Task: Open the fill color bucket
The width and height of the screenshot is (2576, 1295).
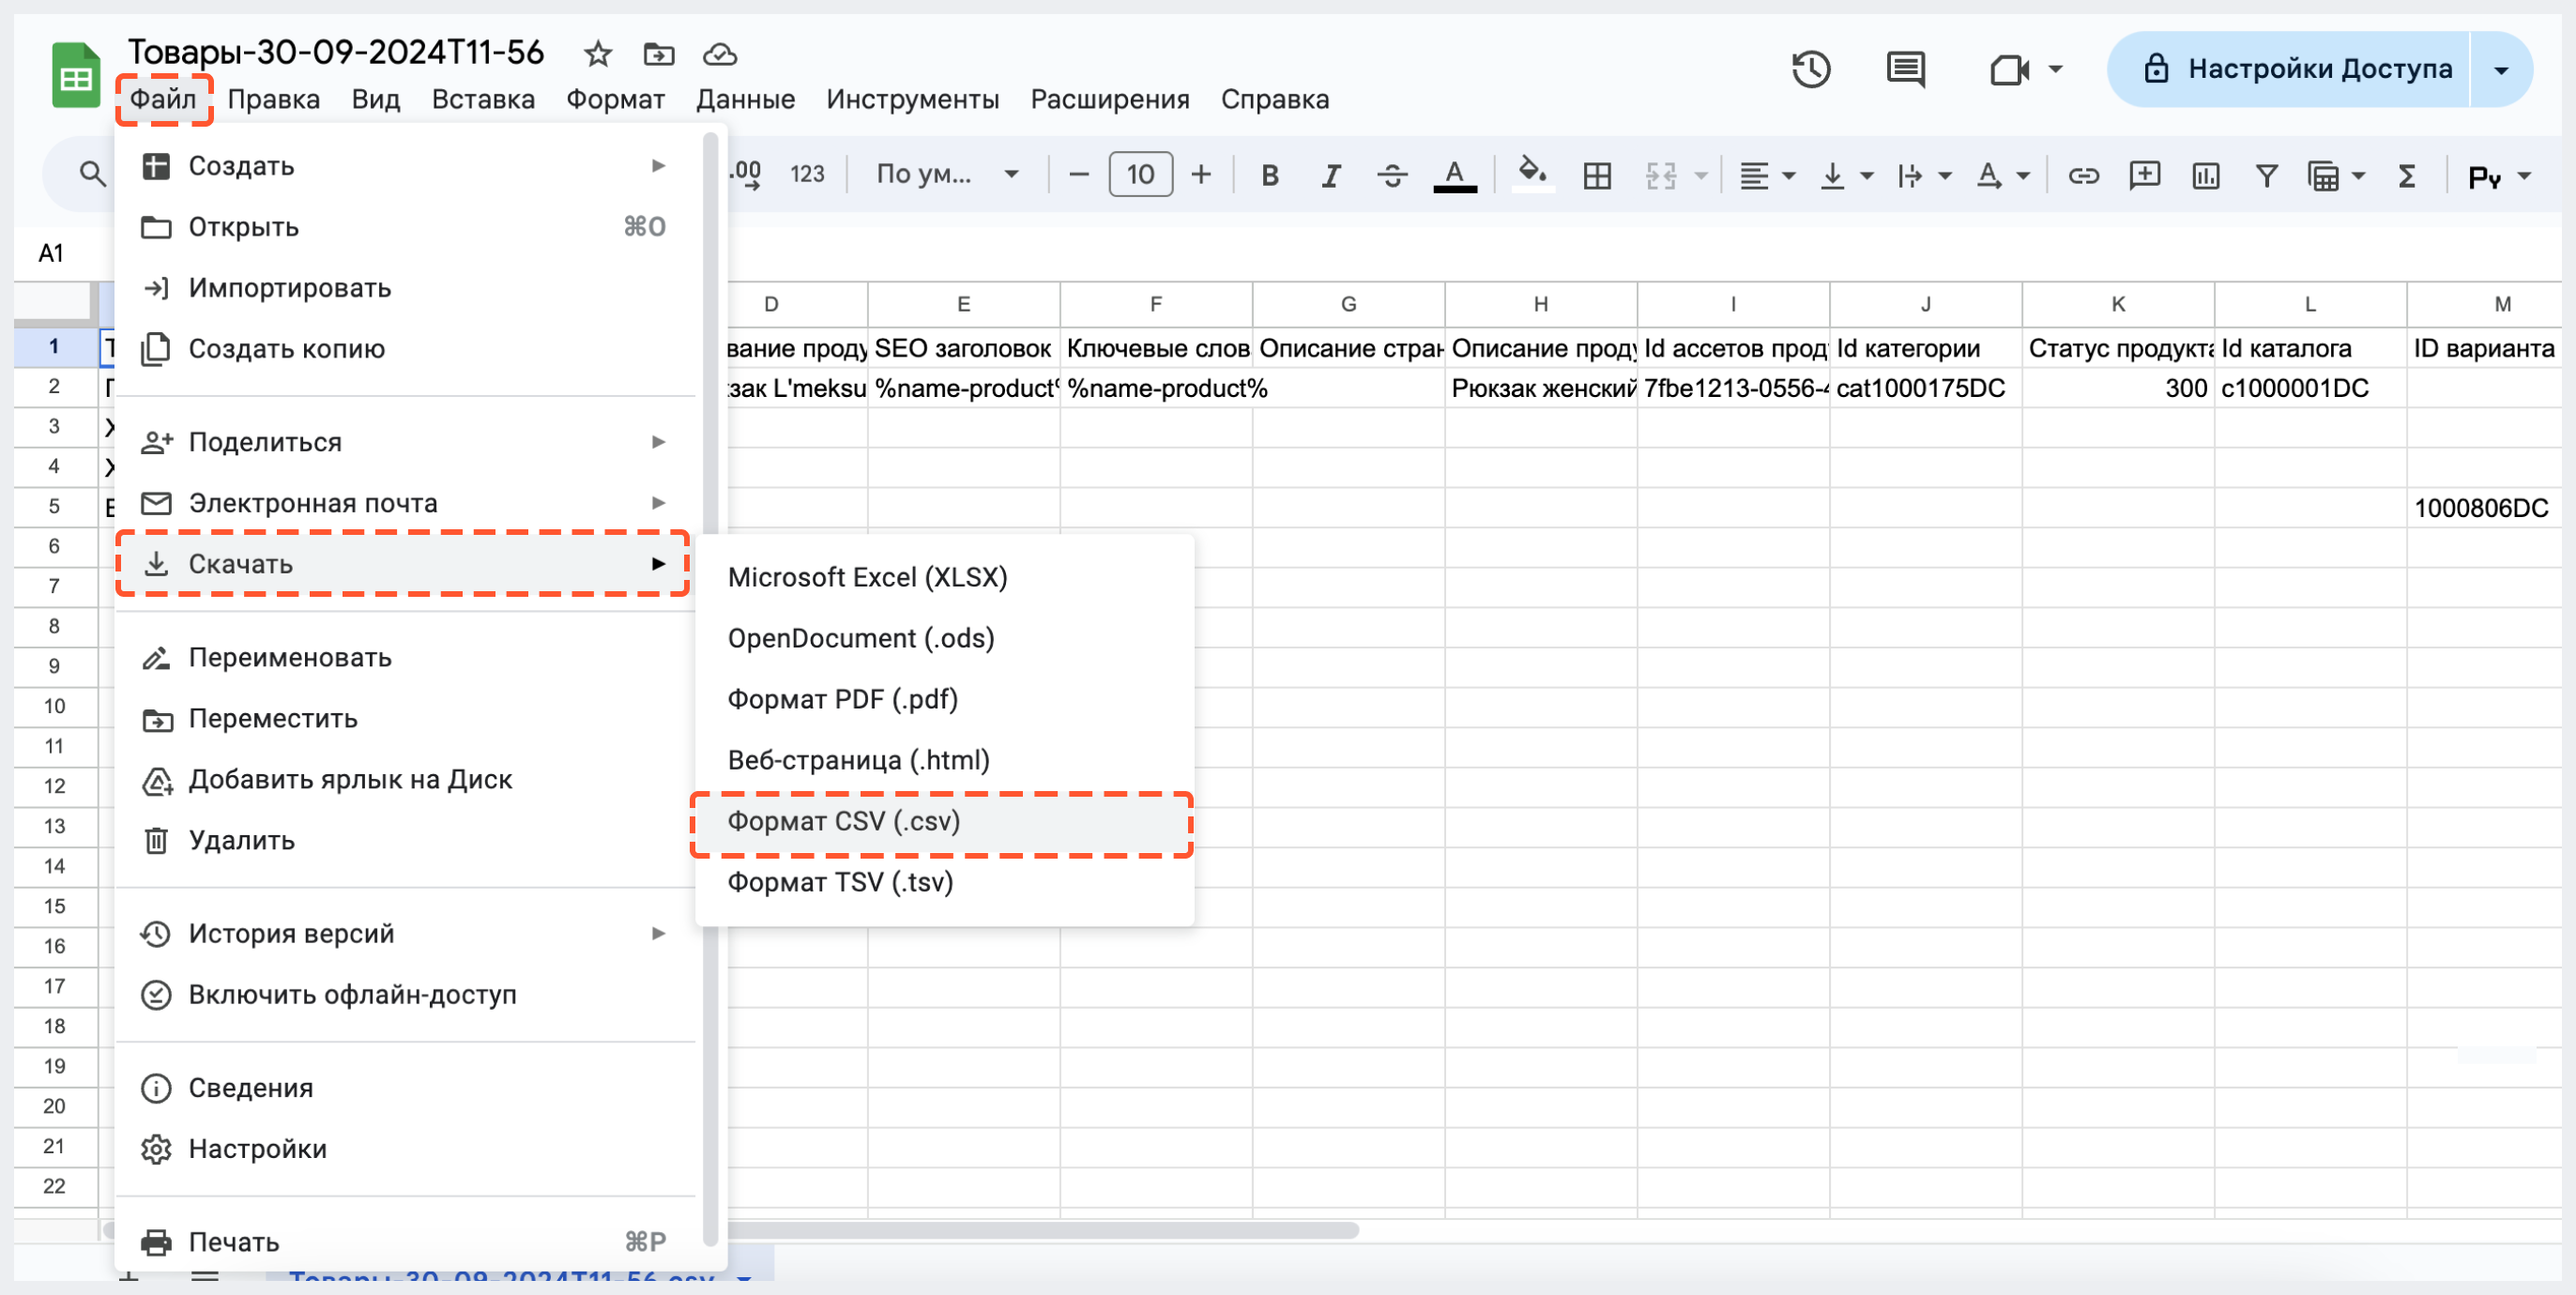Action: 1532,174
